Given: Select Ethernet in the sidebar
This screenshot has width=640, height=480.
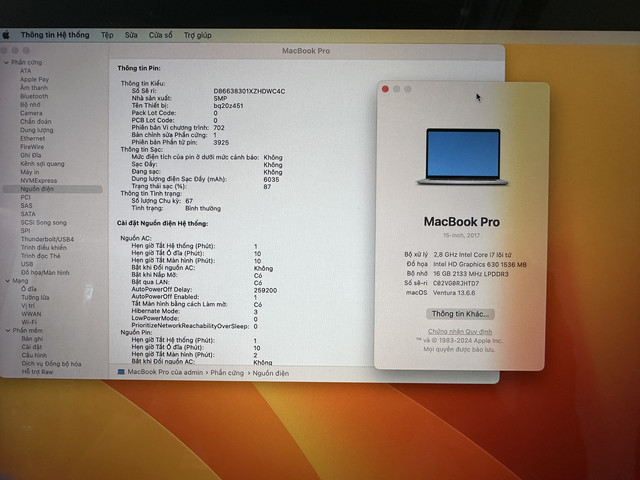Looking at the screenshot, I should point(33,138).
